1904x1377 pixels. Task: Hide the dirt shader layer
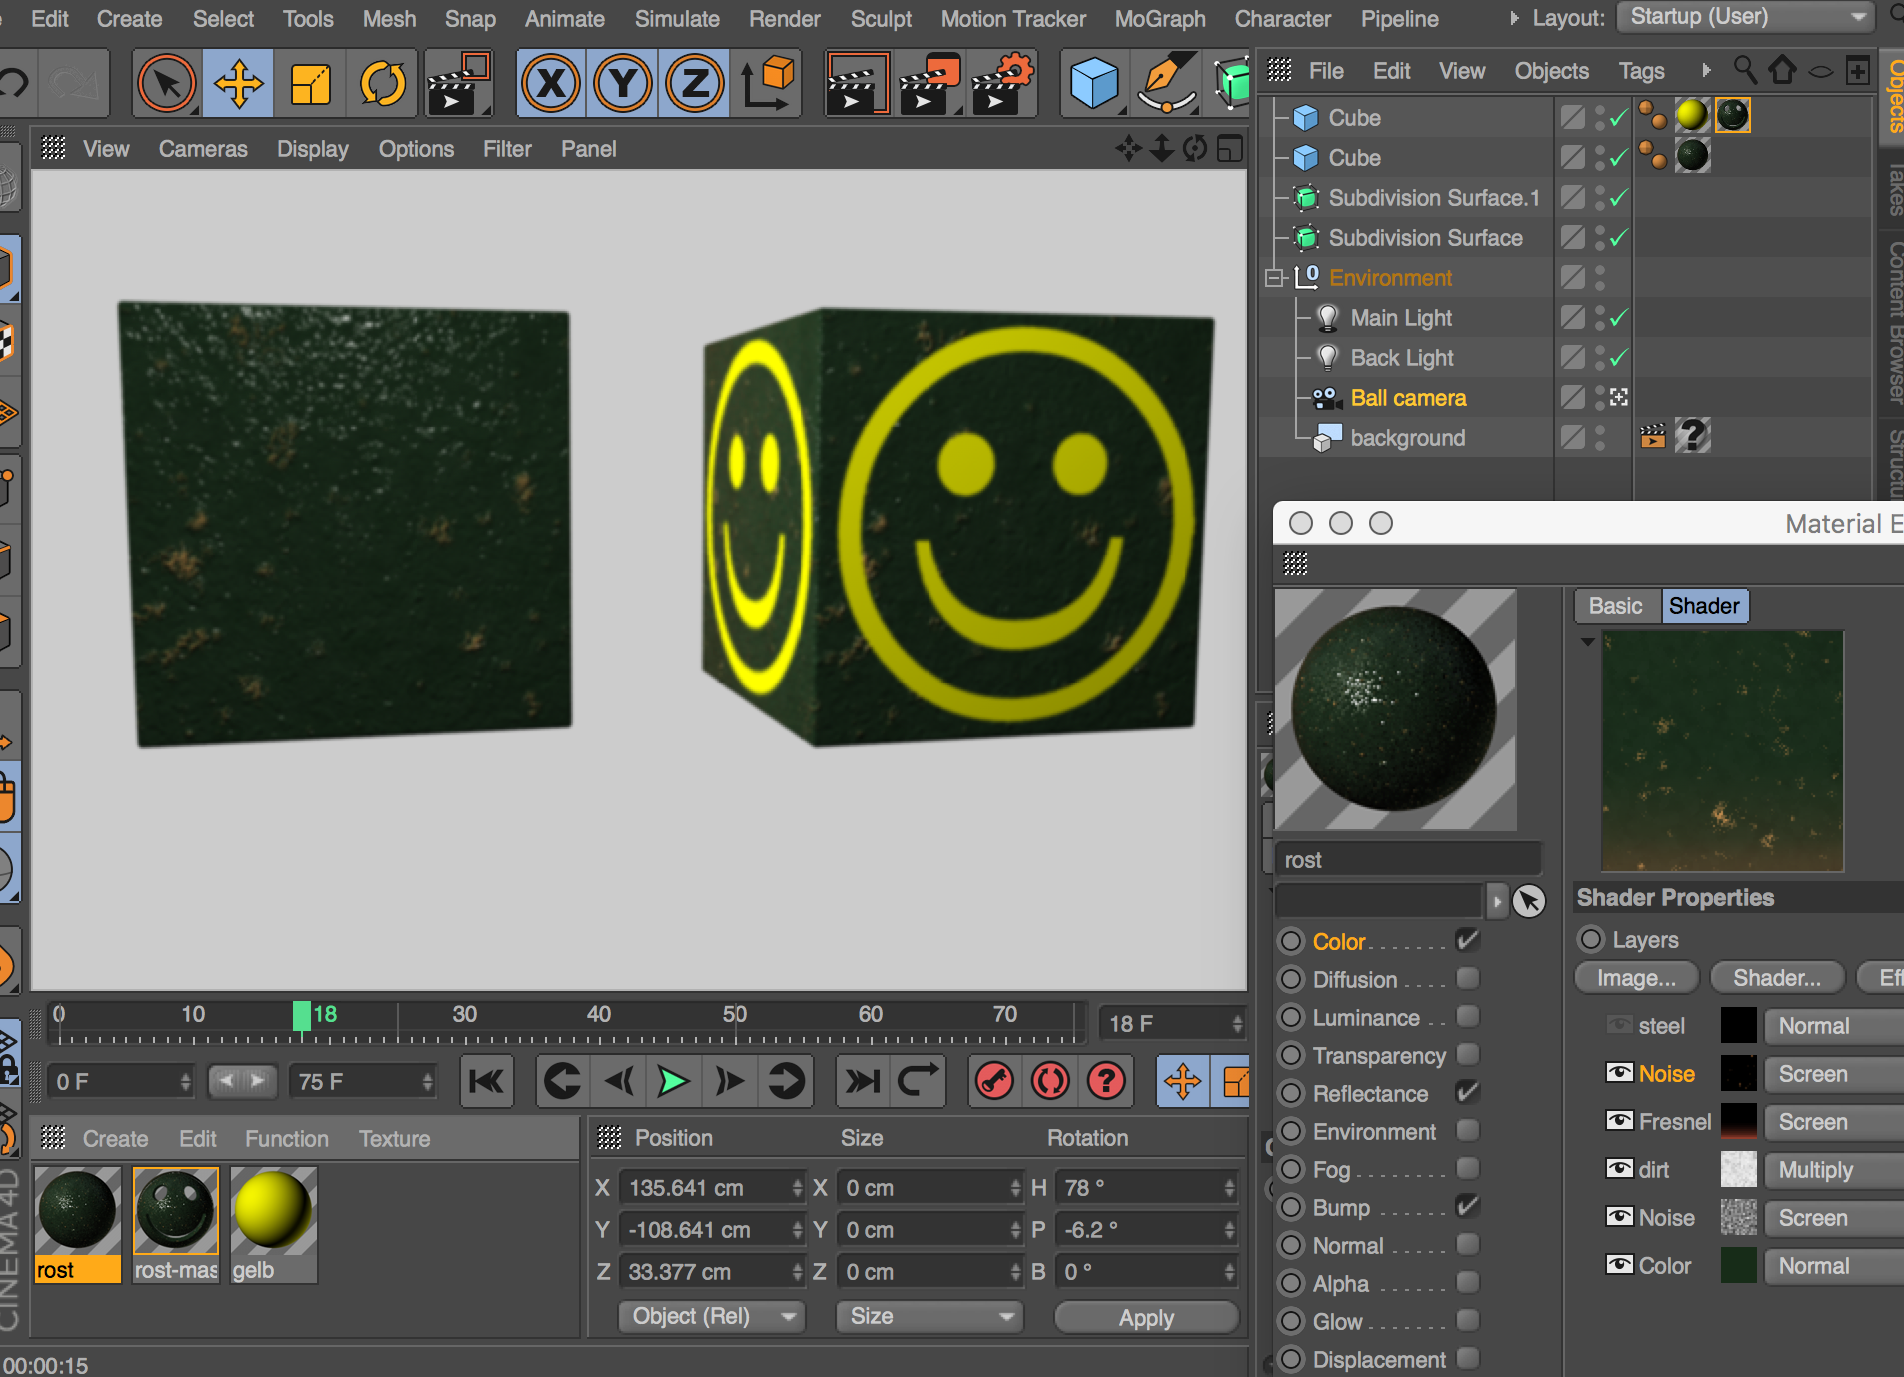coord(1619,1169)
